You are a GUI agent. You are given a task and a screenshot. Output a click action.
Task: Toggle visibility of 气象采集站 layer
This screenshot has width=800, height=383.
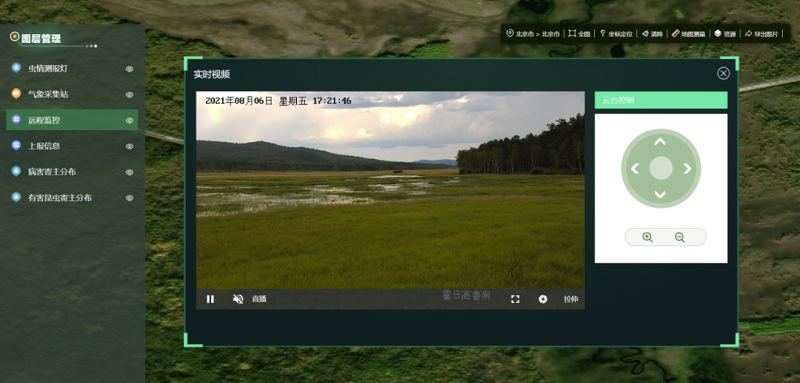click(x=130, y=94)
